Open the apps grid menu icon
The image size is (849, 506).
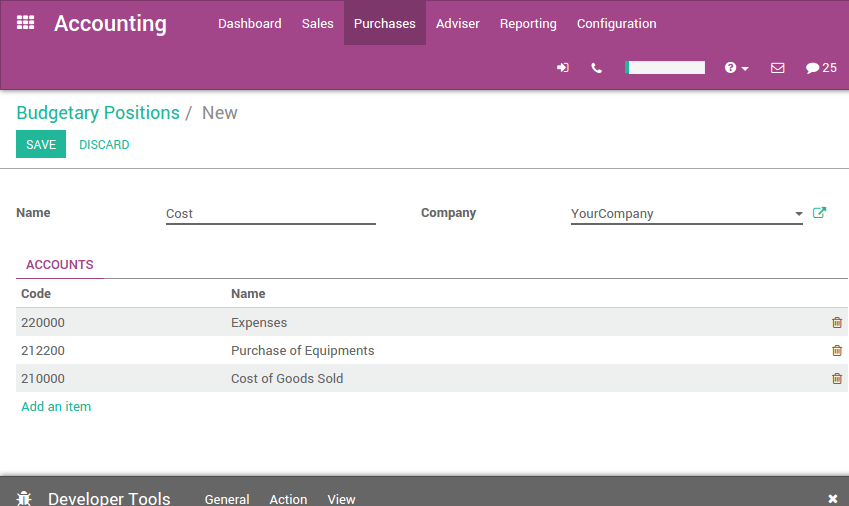26,22
